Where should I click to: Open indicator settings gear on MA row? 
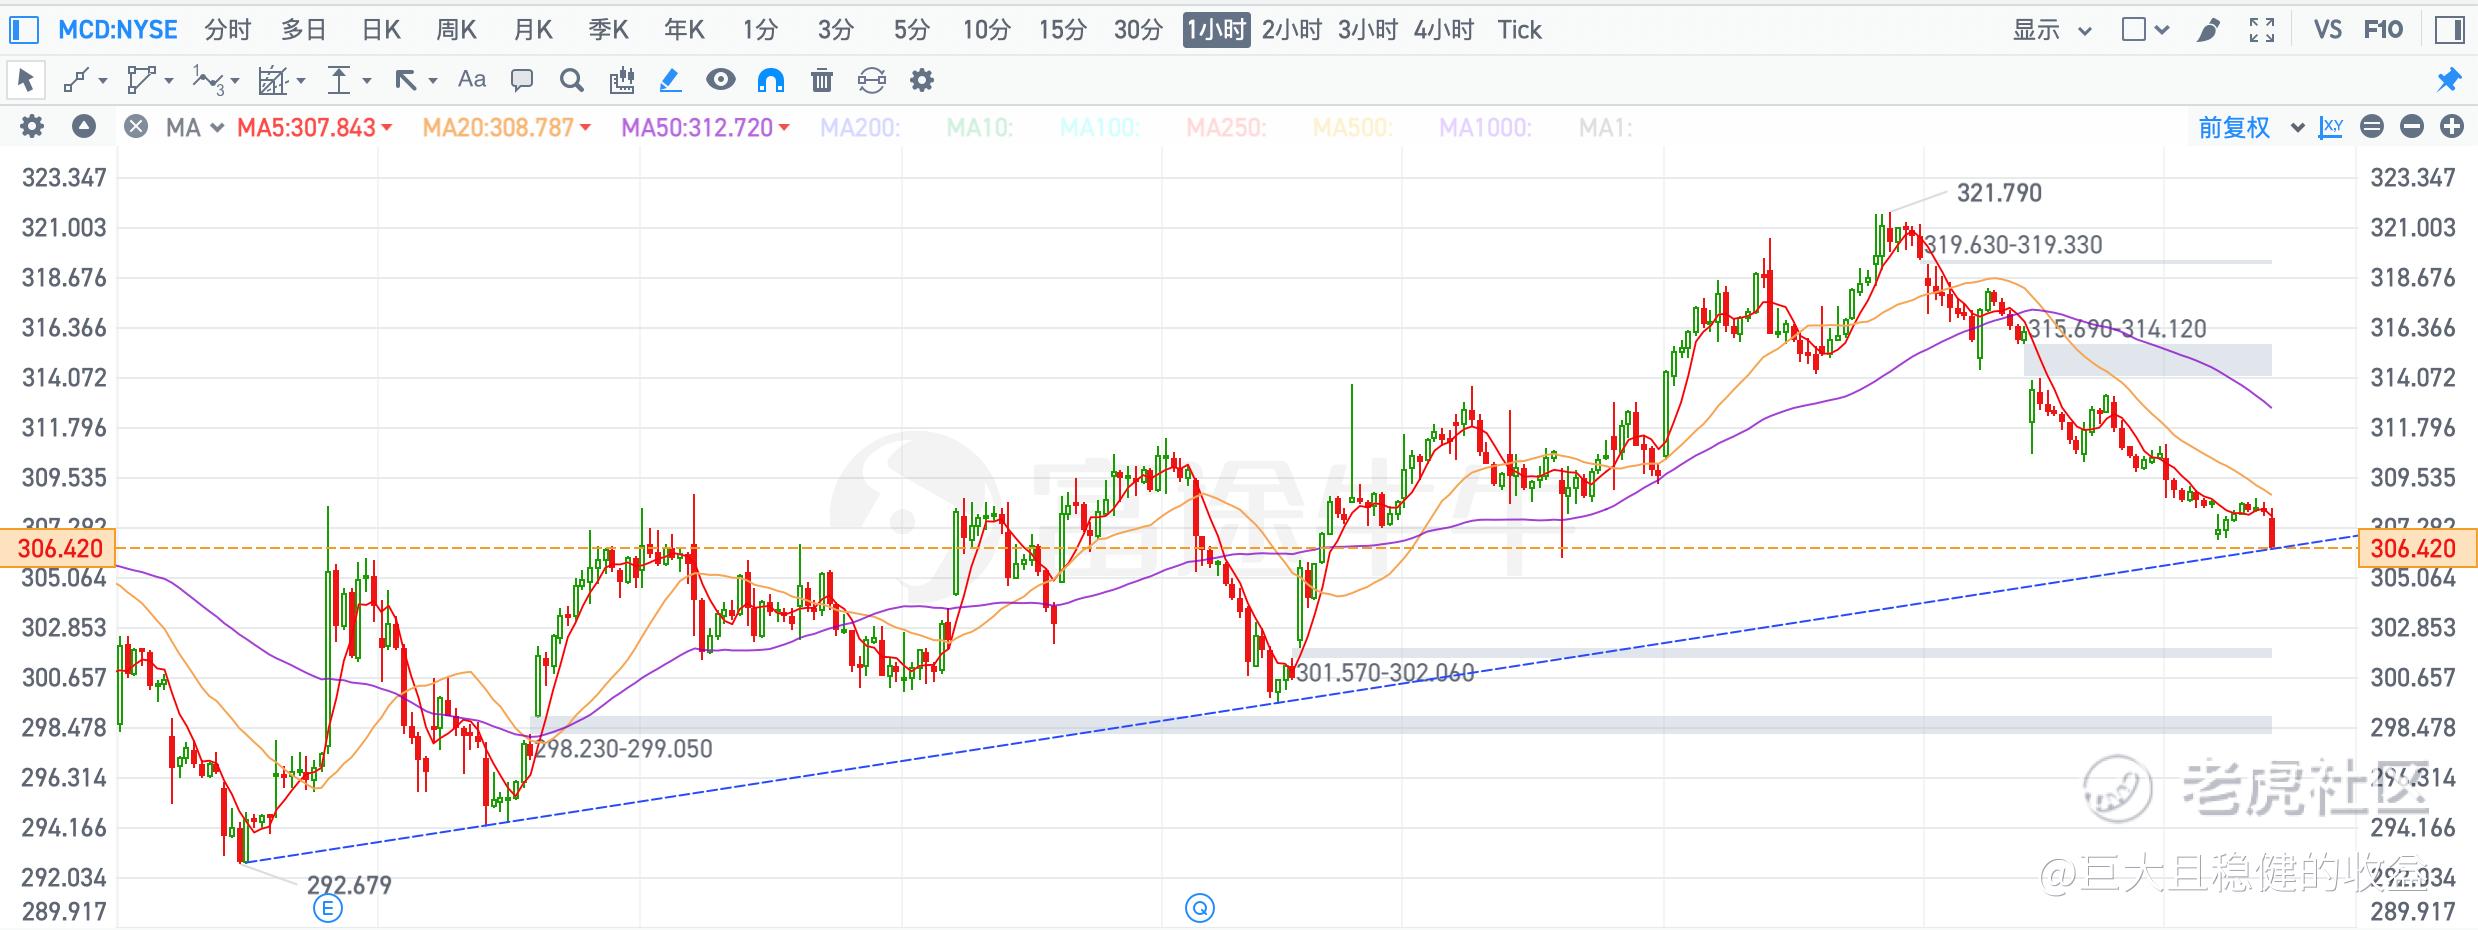click(x=32, y=127)
